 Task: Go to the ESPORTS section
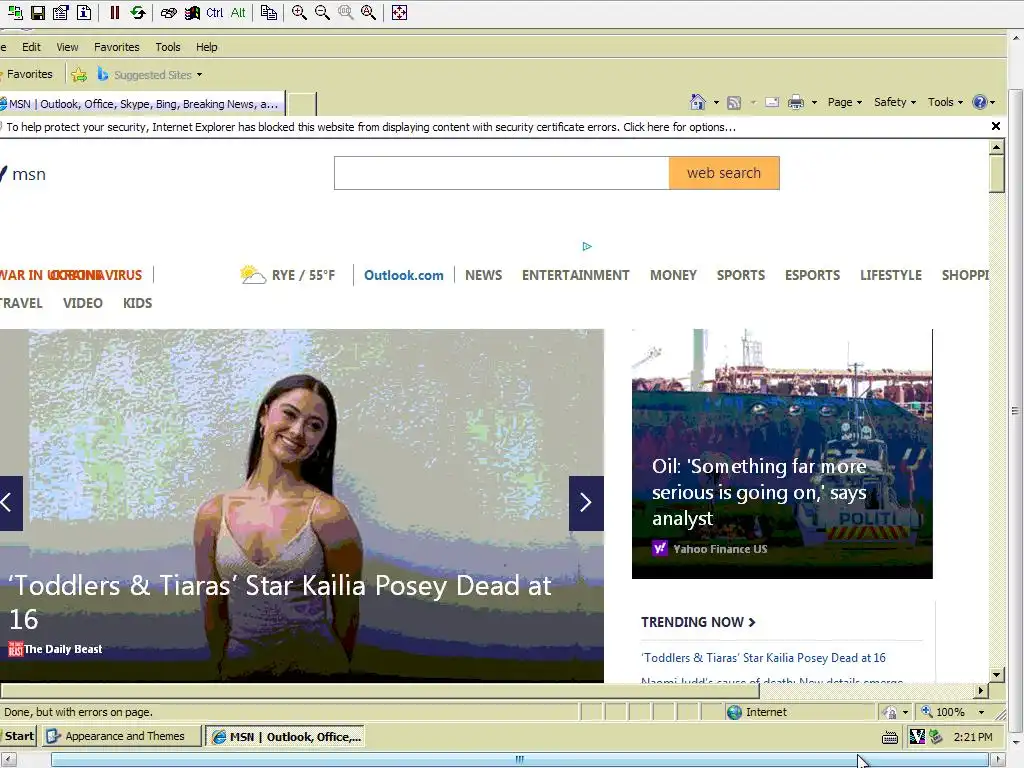point(812,276)
